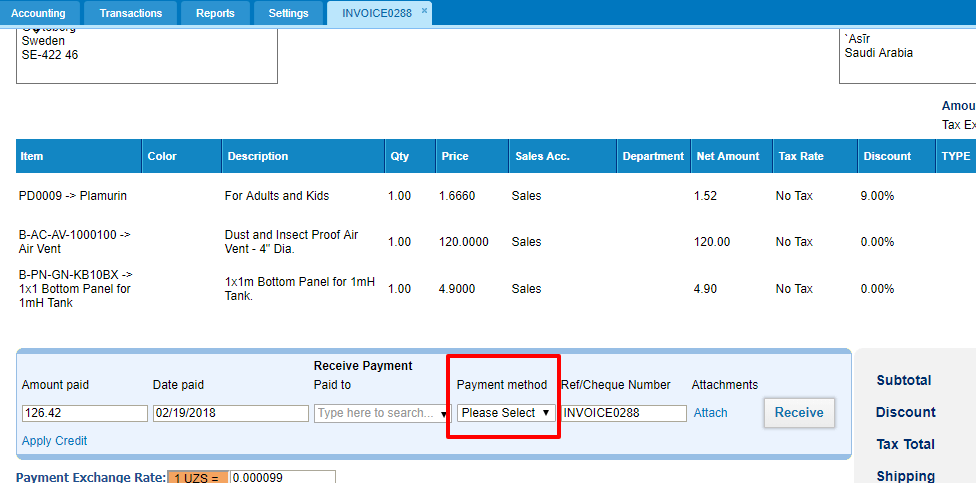Switch to the Transactions tab
Viewport: 976px width, 483px height.
click(x=131, y=13)
